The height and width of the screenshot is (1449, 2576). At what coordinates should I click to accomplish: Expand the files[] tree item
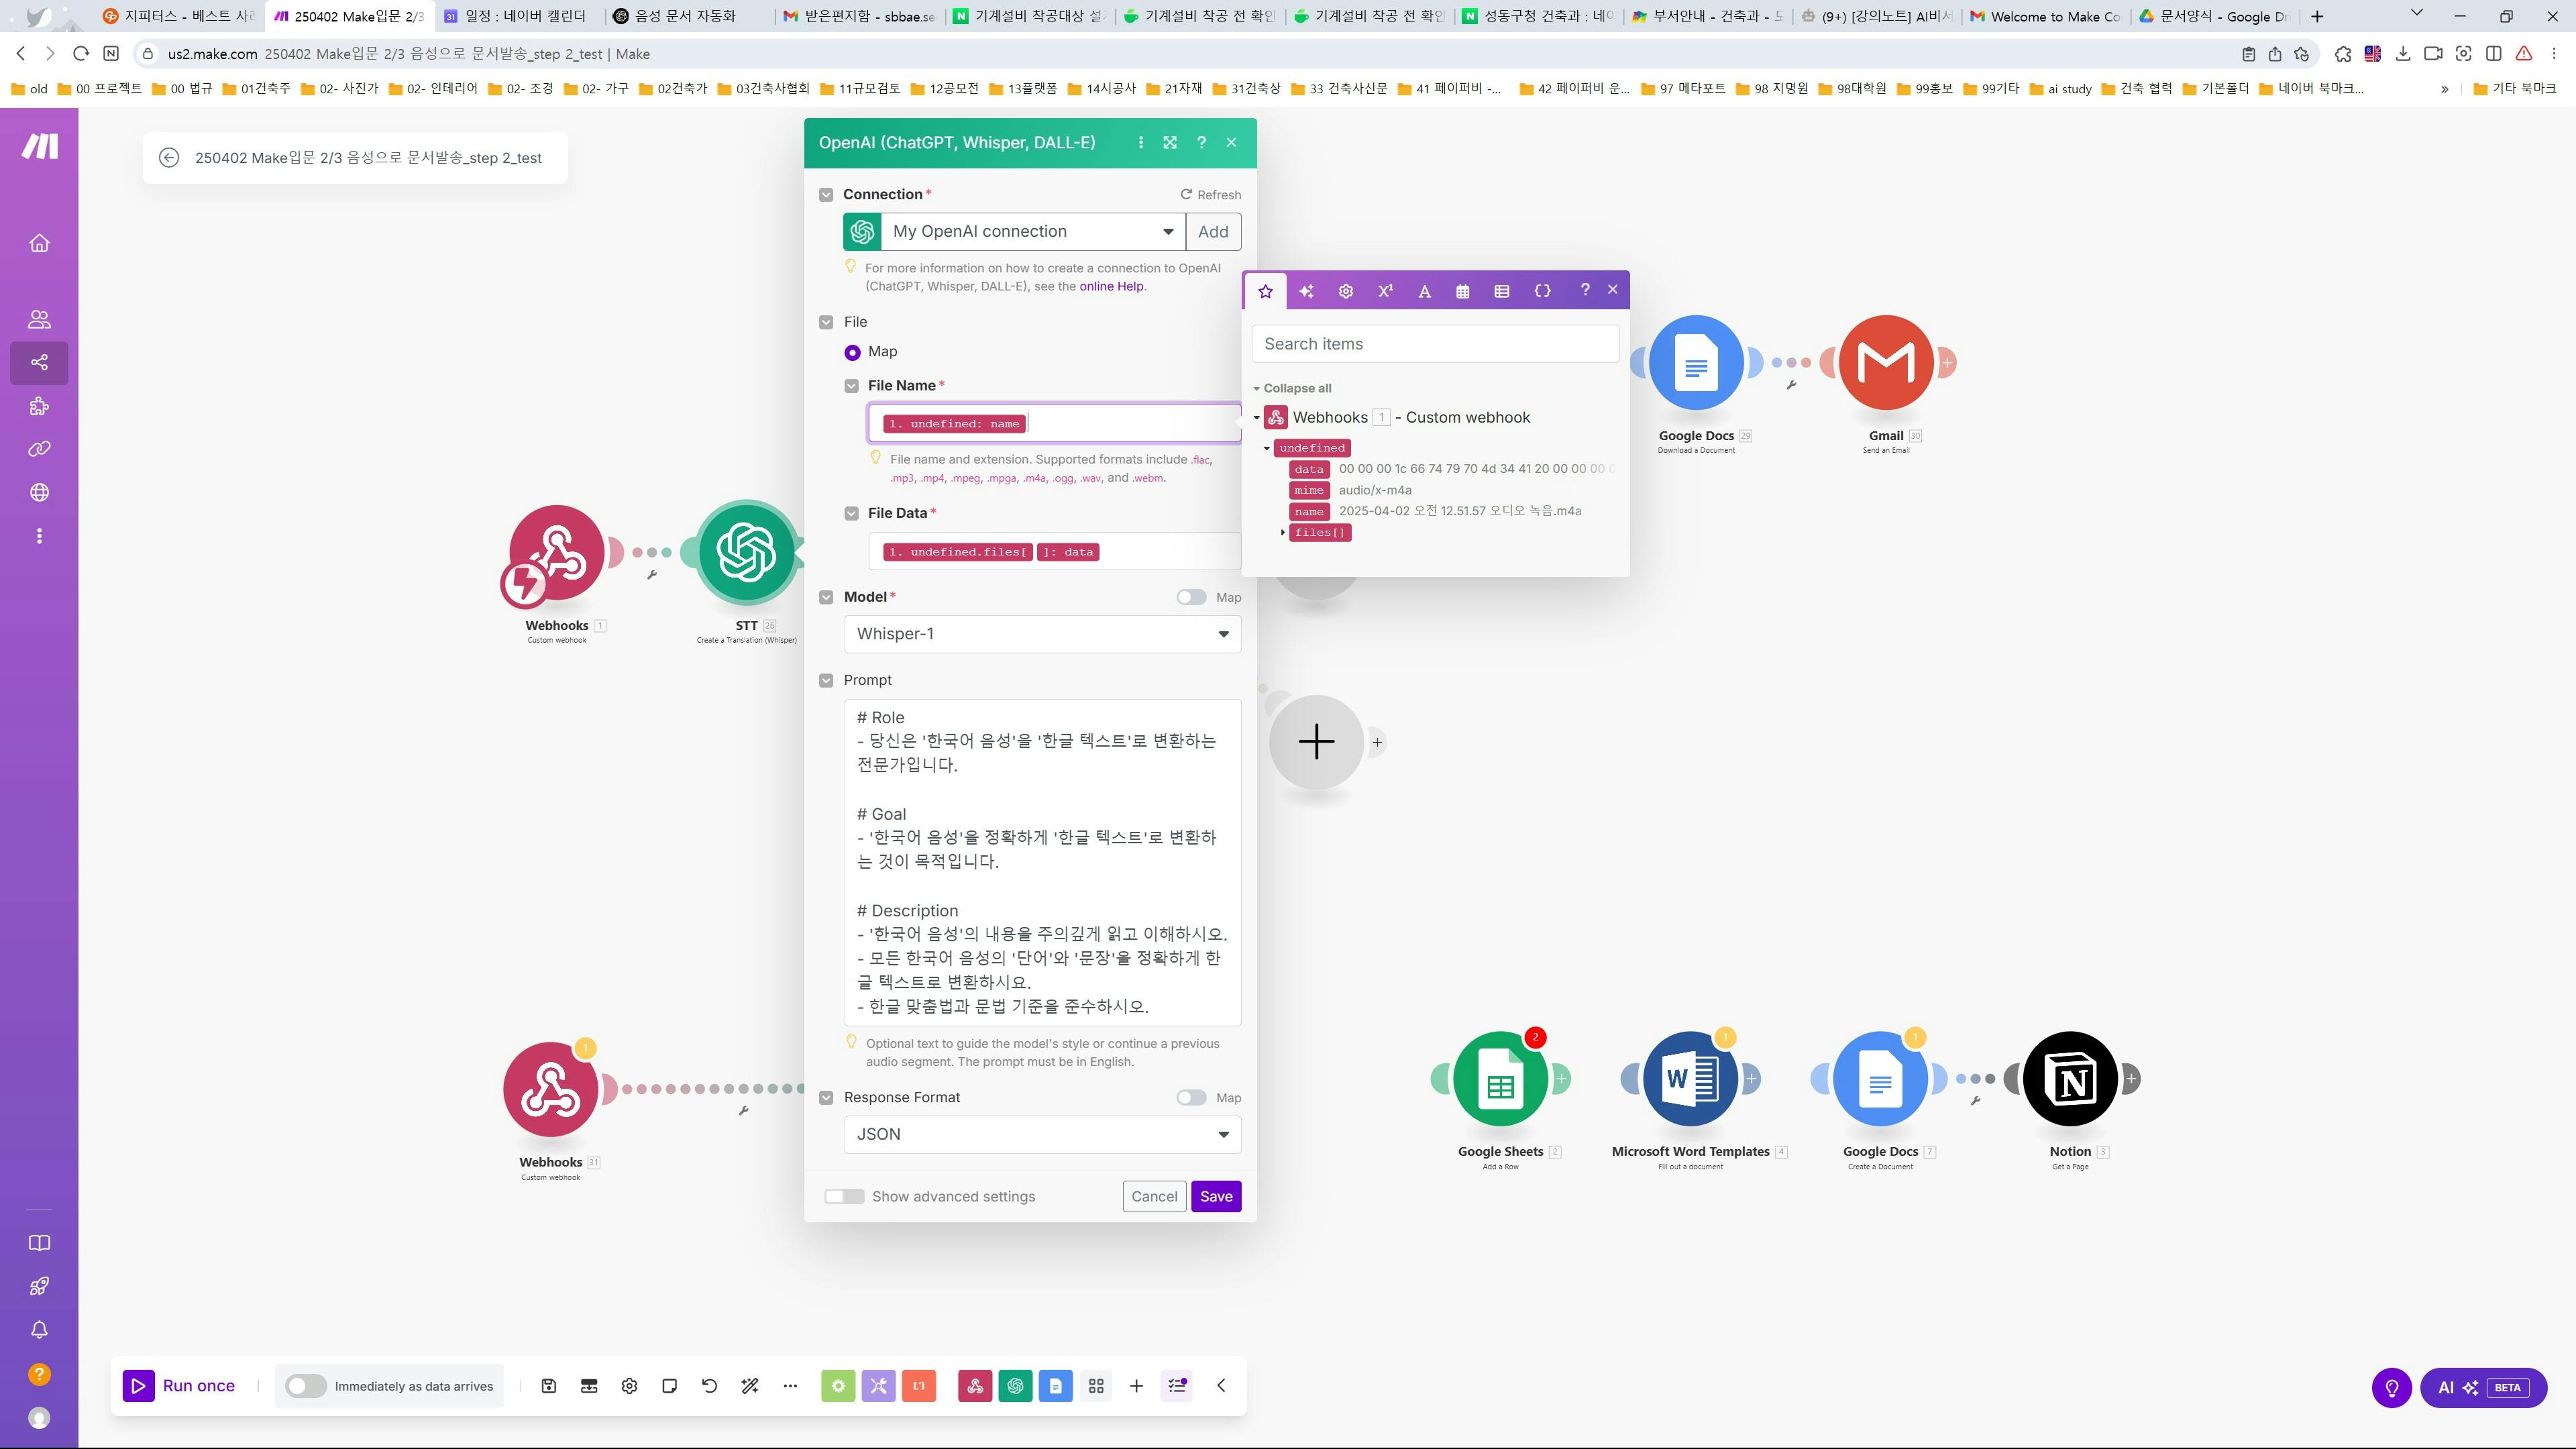pyautogui.click(x=1283, y=532)
